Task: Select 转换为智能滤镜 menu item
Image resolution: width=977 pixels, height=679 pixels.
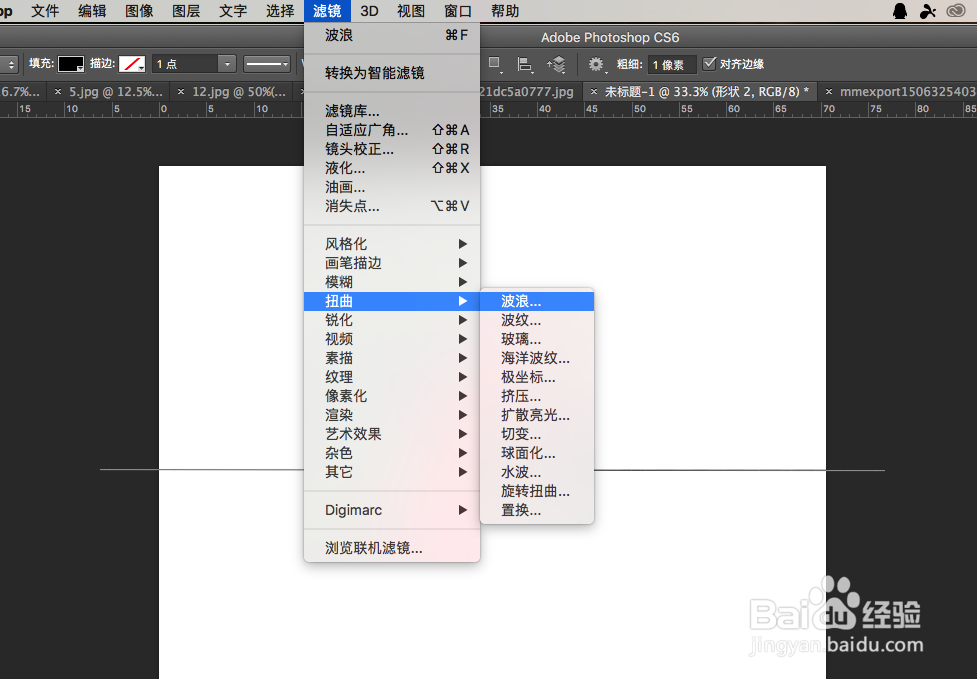Action: pos(392,73)
